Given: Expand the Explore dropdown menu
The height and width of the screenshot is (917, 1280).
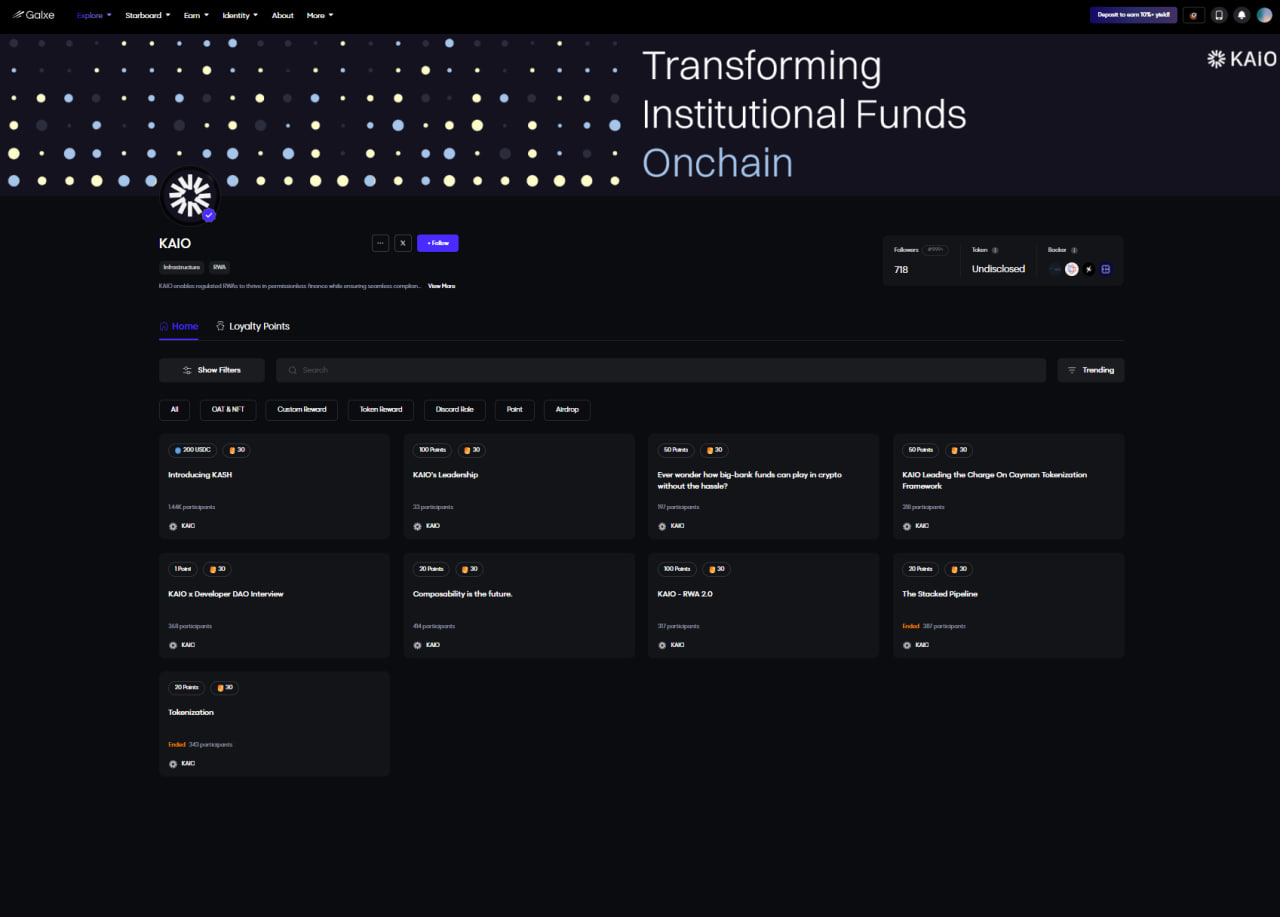Looking at the screenshot, I should pos(94,15).
